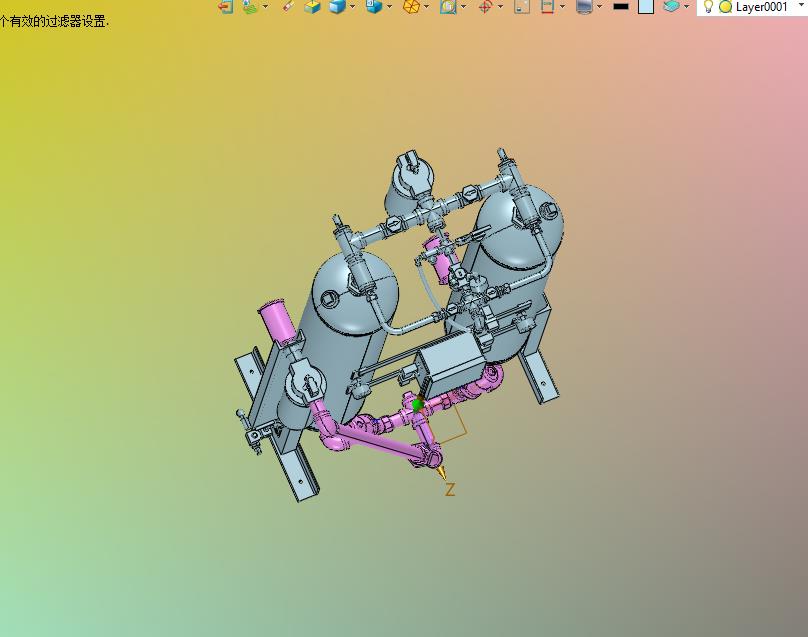Expand the view-orientation cube dropdown arrow
This screenshot has height=637, width=808.
(x=390, y=6)
